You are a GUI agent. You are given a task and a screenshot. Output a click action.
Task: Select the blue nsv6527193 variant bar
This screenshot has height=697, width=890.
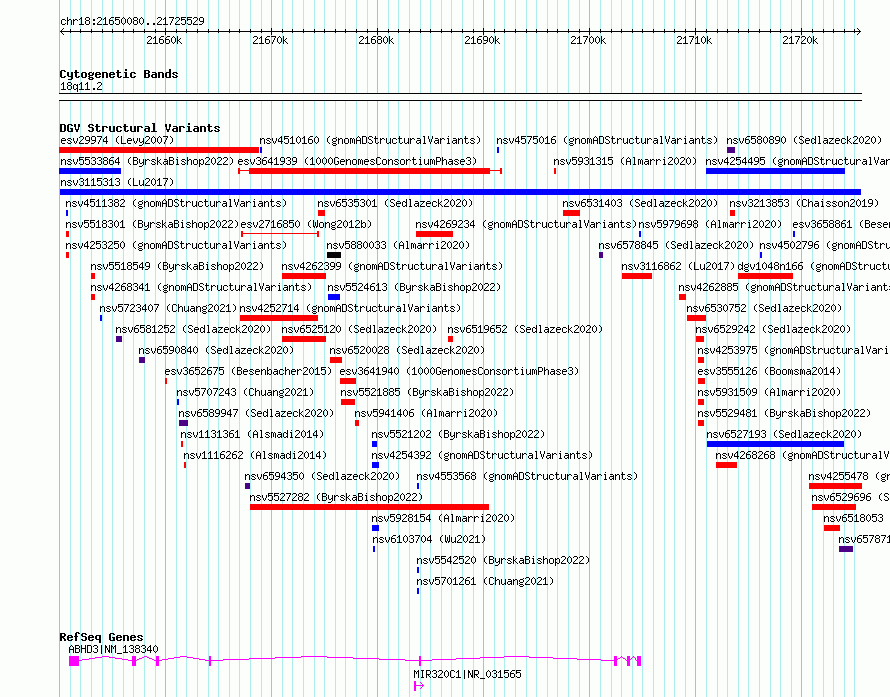(775, 444)
